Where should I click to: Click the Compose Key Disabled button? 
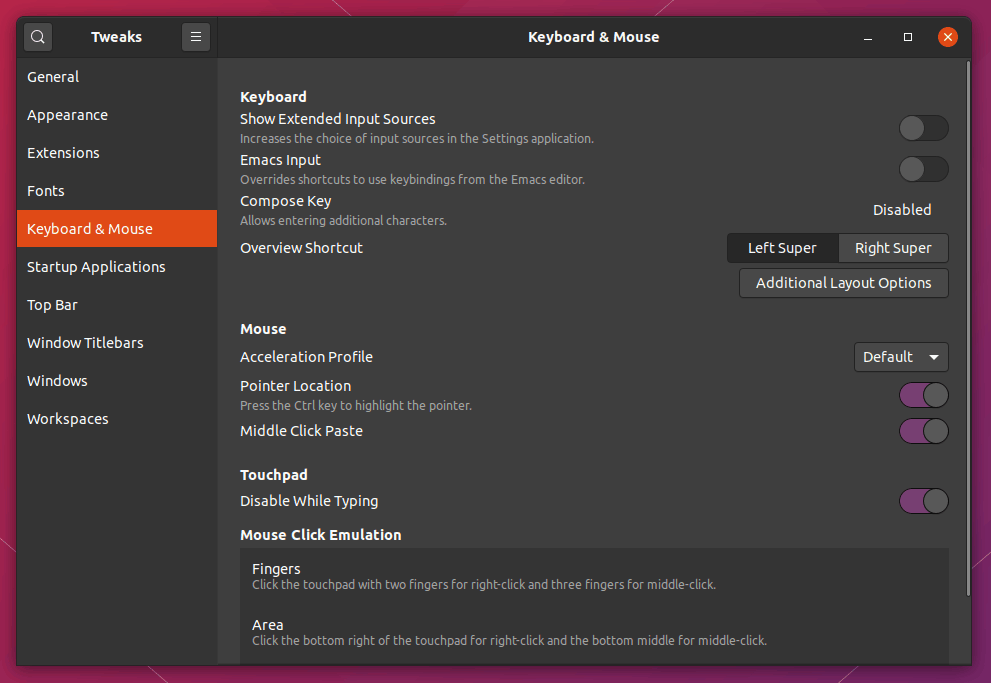tap(901, 210)
